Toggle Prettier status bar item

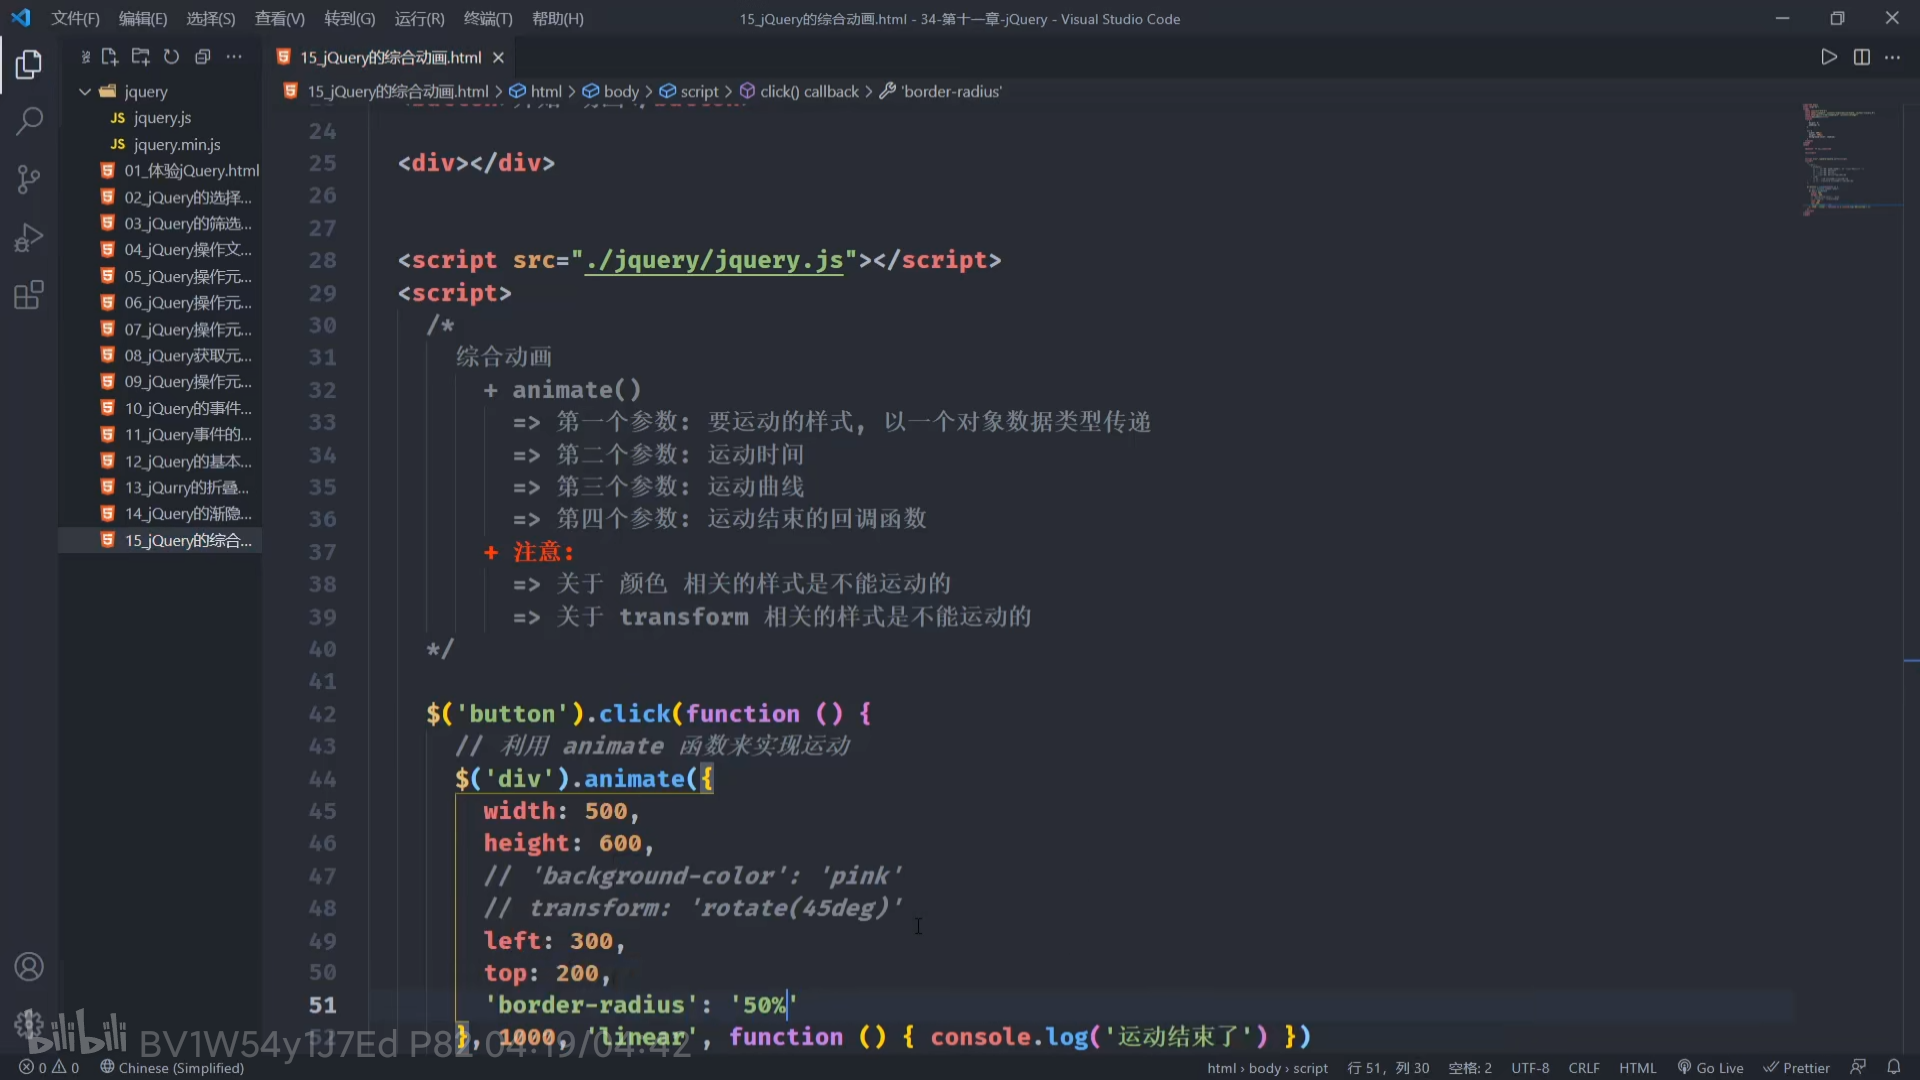click(1796, 1067)
